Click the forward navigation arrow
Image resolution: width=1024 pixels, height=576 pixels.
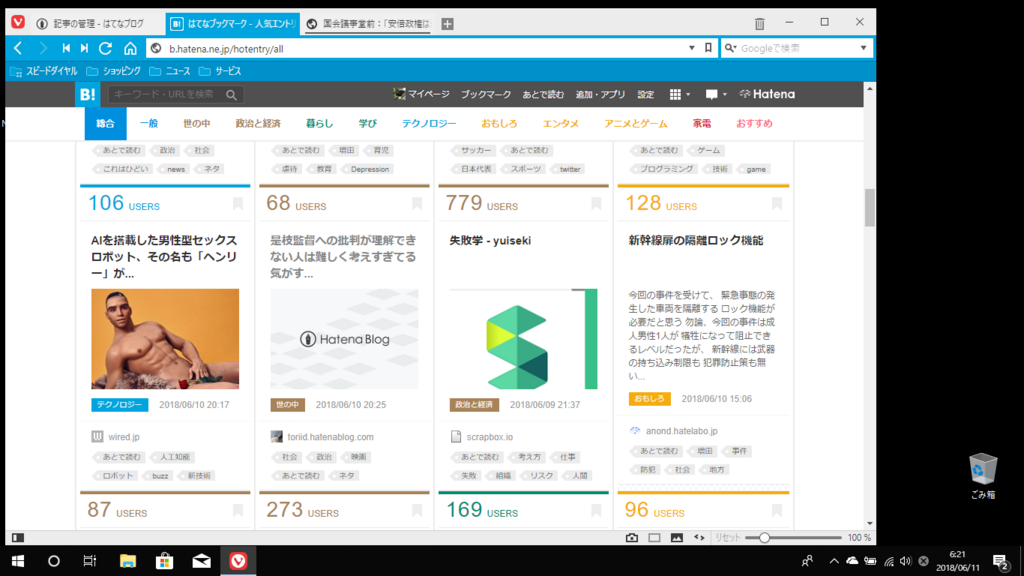[x=43, y=48]
